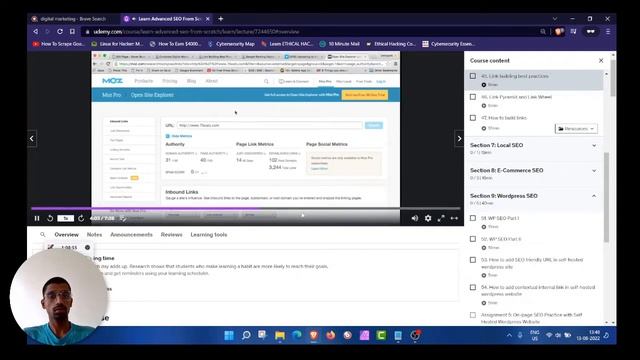Select the Learning tools tab

tap(209, 235)
